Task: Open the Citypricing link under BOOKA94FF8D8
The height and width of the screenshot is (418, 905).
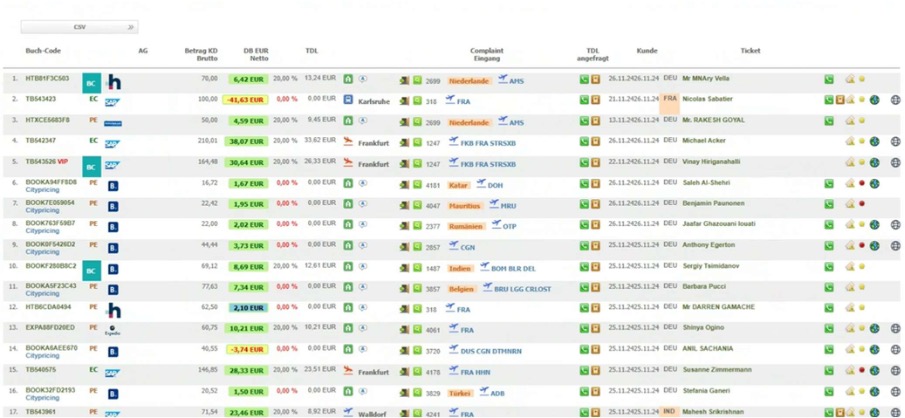Action: (x=43, y=189)
